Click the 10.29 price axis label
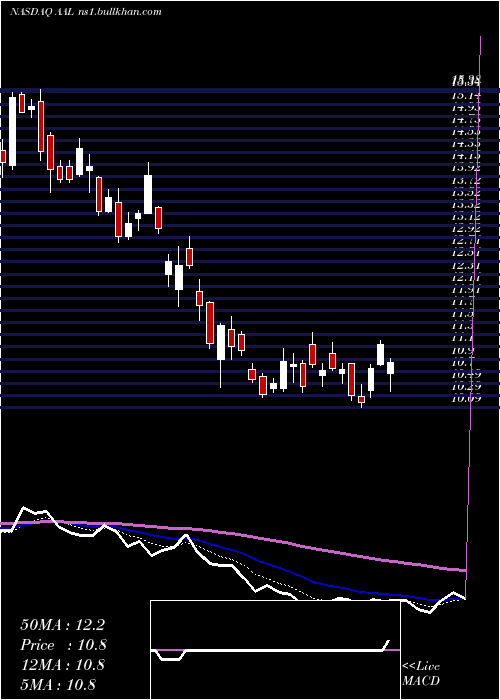500x700 pixels. 466,386
